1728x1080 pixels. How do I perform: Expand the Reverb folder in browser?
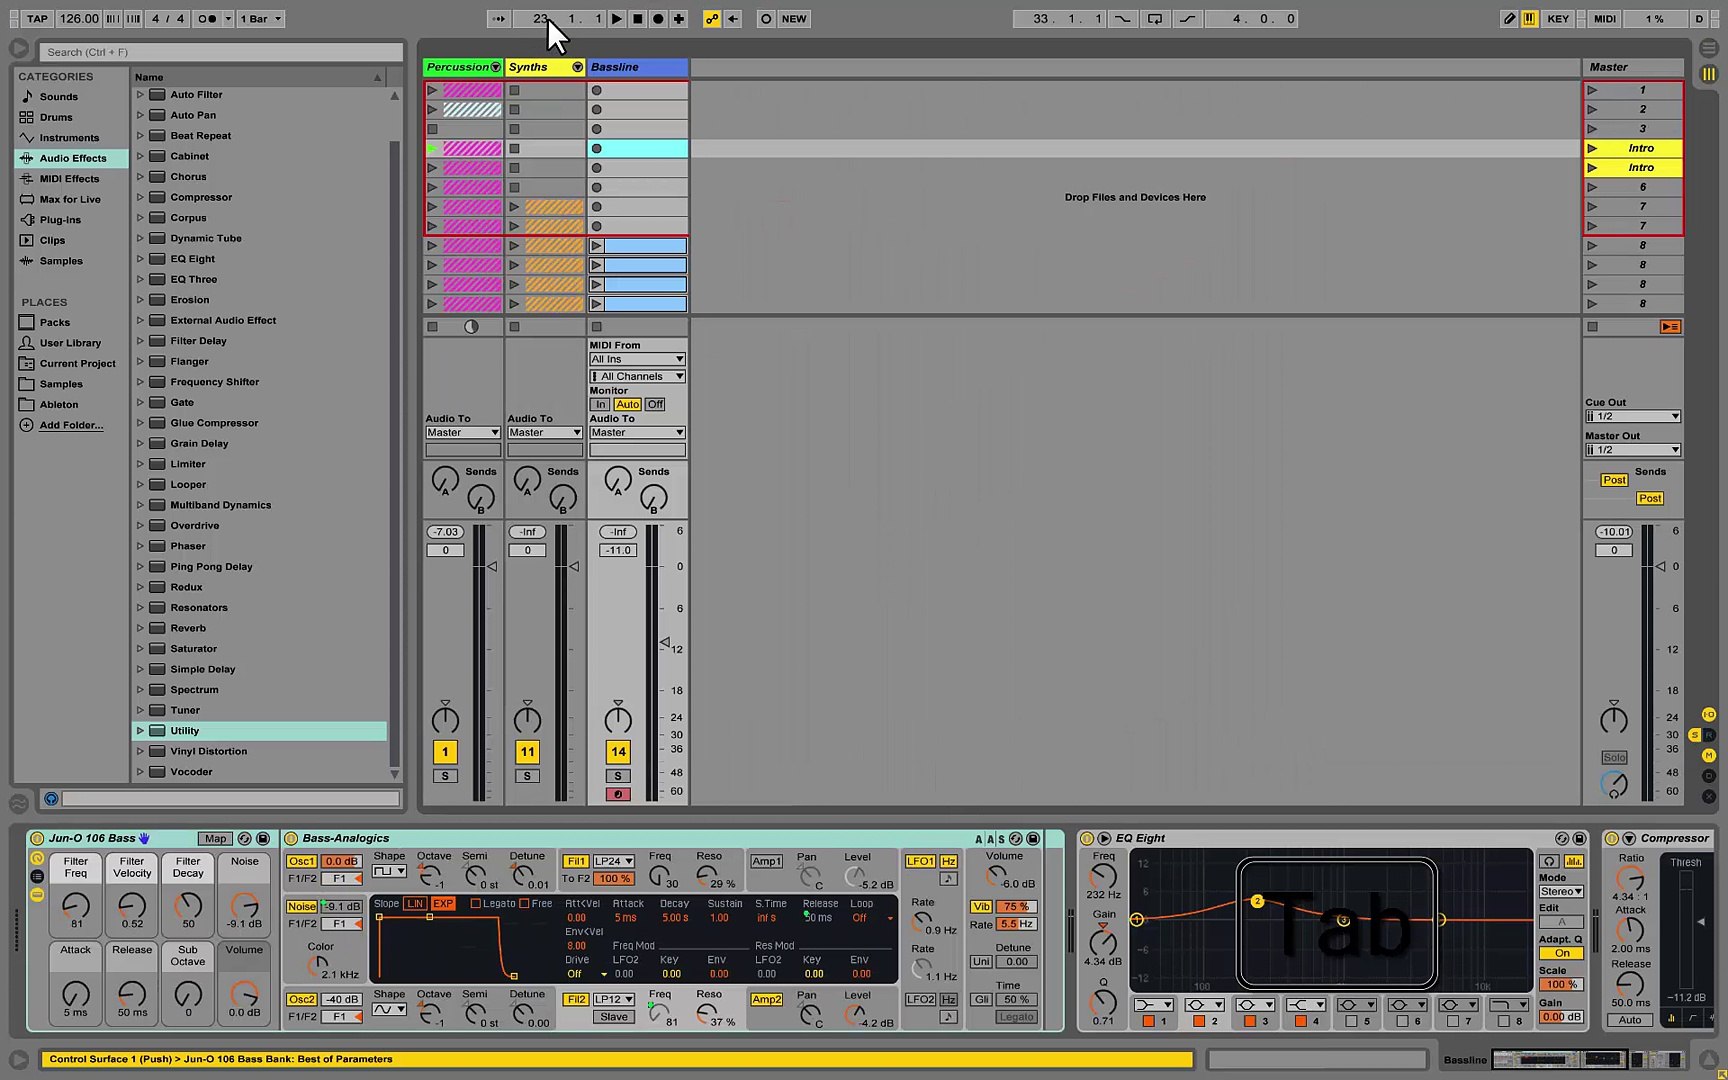(140, 629)
